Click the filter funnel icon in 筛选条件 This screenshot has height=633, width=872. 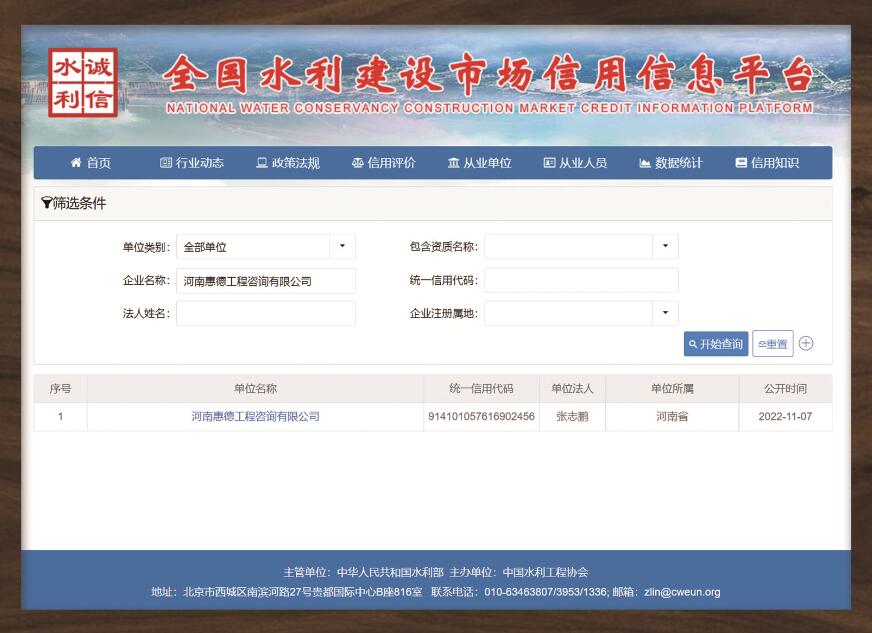46,204
